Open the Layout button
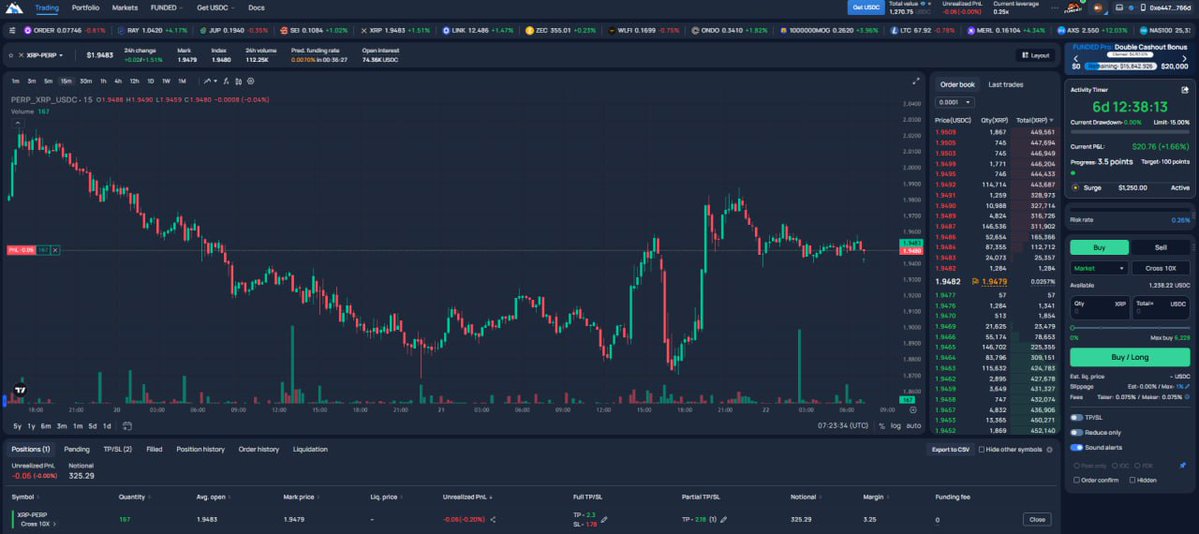Viewport: 1199px width, 534px height. pyautogui.click(x=1035, y=55)
